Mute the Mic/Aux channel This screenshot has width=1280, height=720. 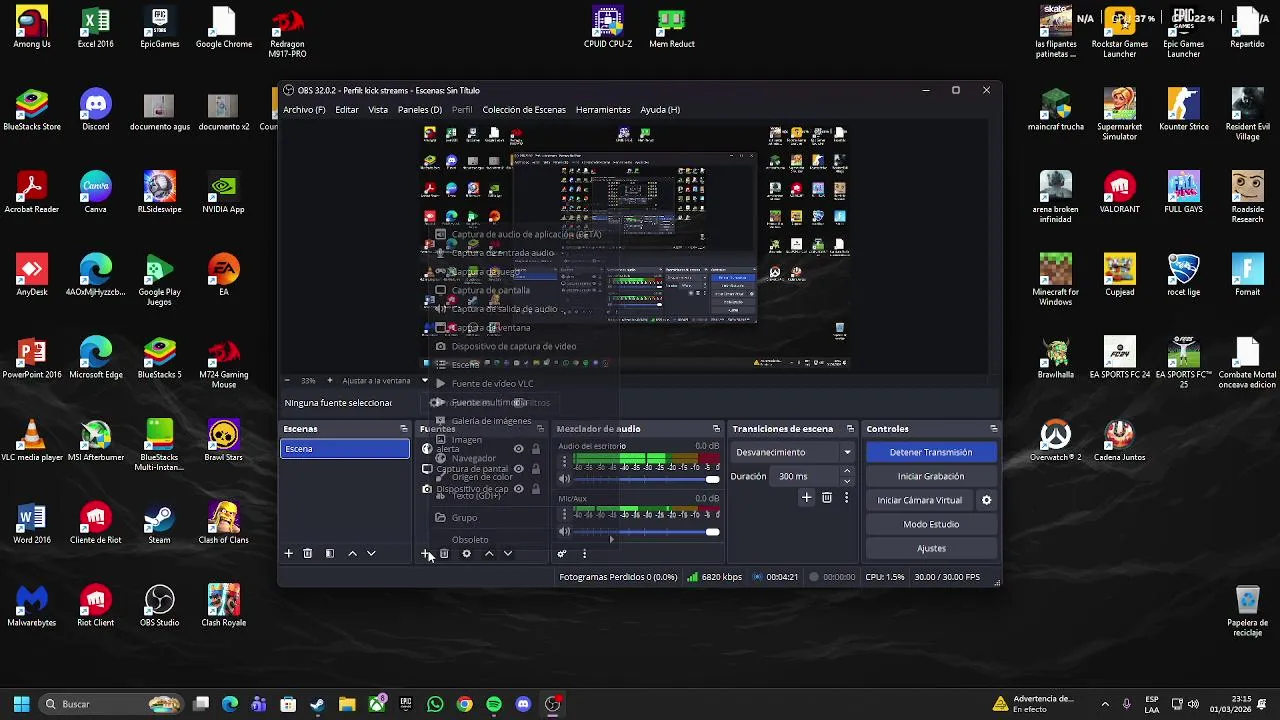pyautogui.click(x=564, y=531)
